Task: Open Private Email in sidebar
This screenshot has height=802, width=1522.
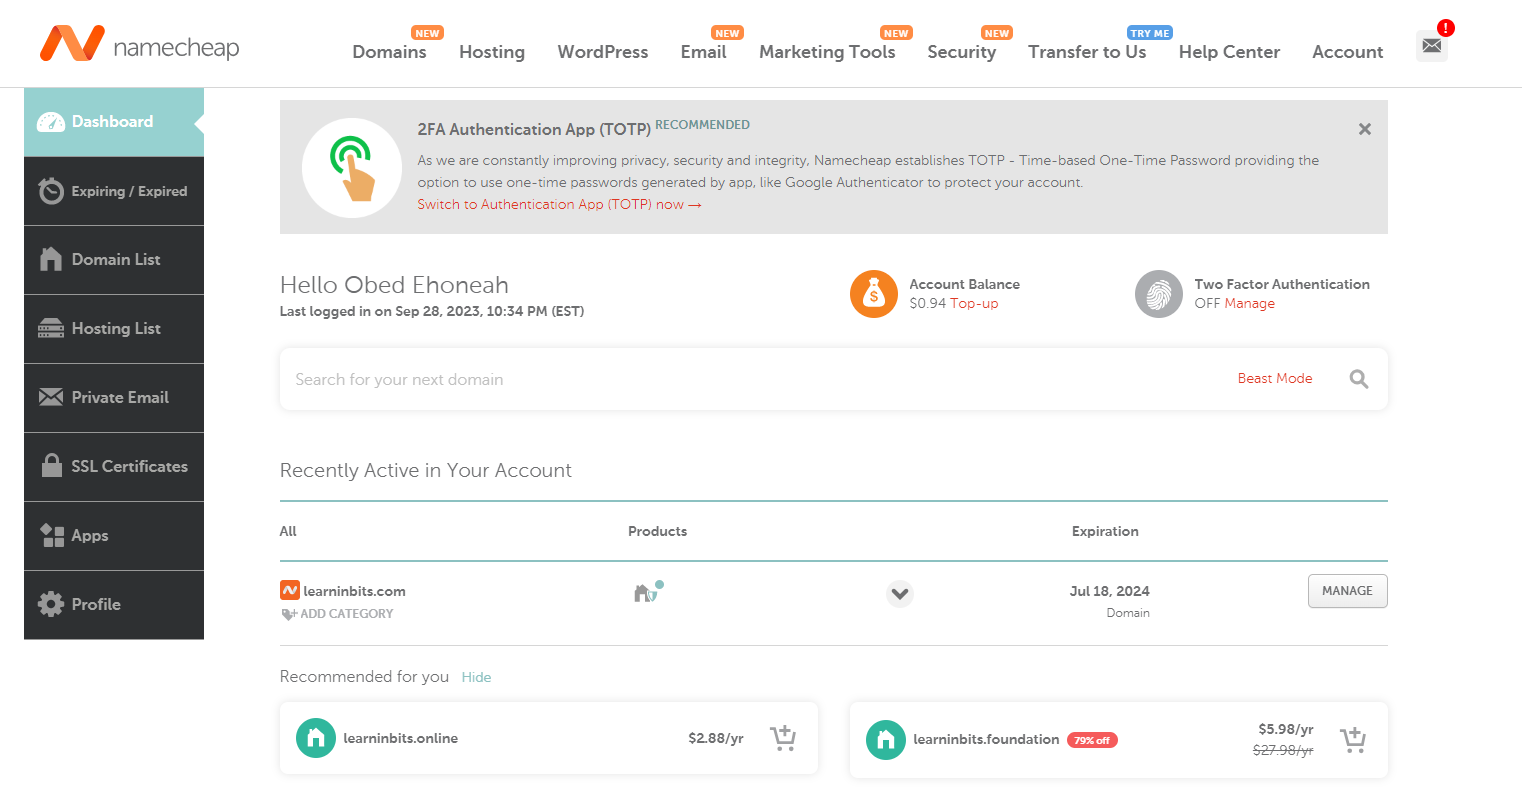Action: (114, 398)
